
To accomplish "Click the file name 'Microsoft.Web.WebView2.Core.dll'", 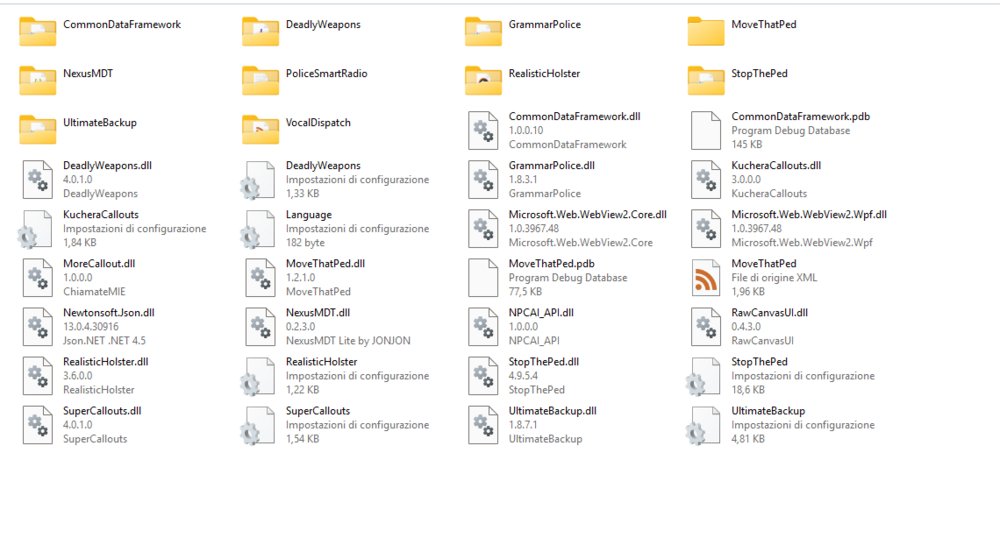I will [587, 215].
